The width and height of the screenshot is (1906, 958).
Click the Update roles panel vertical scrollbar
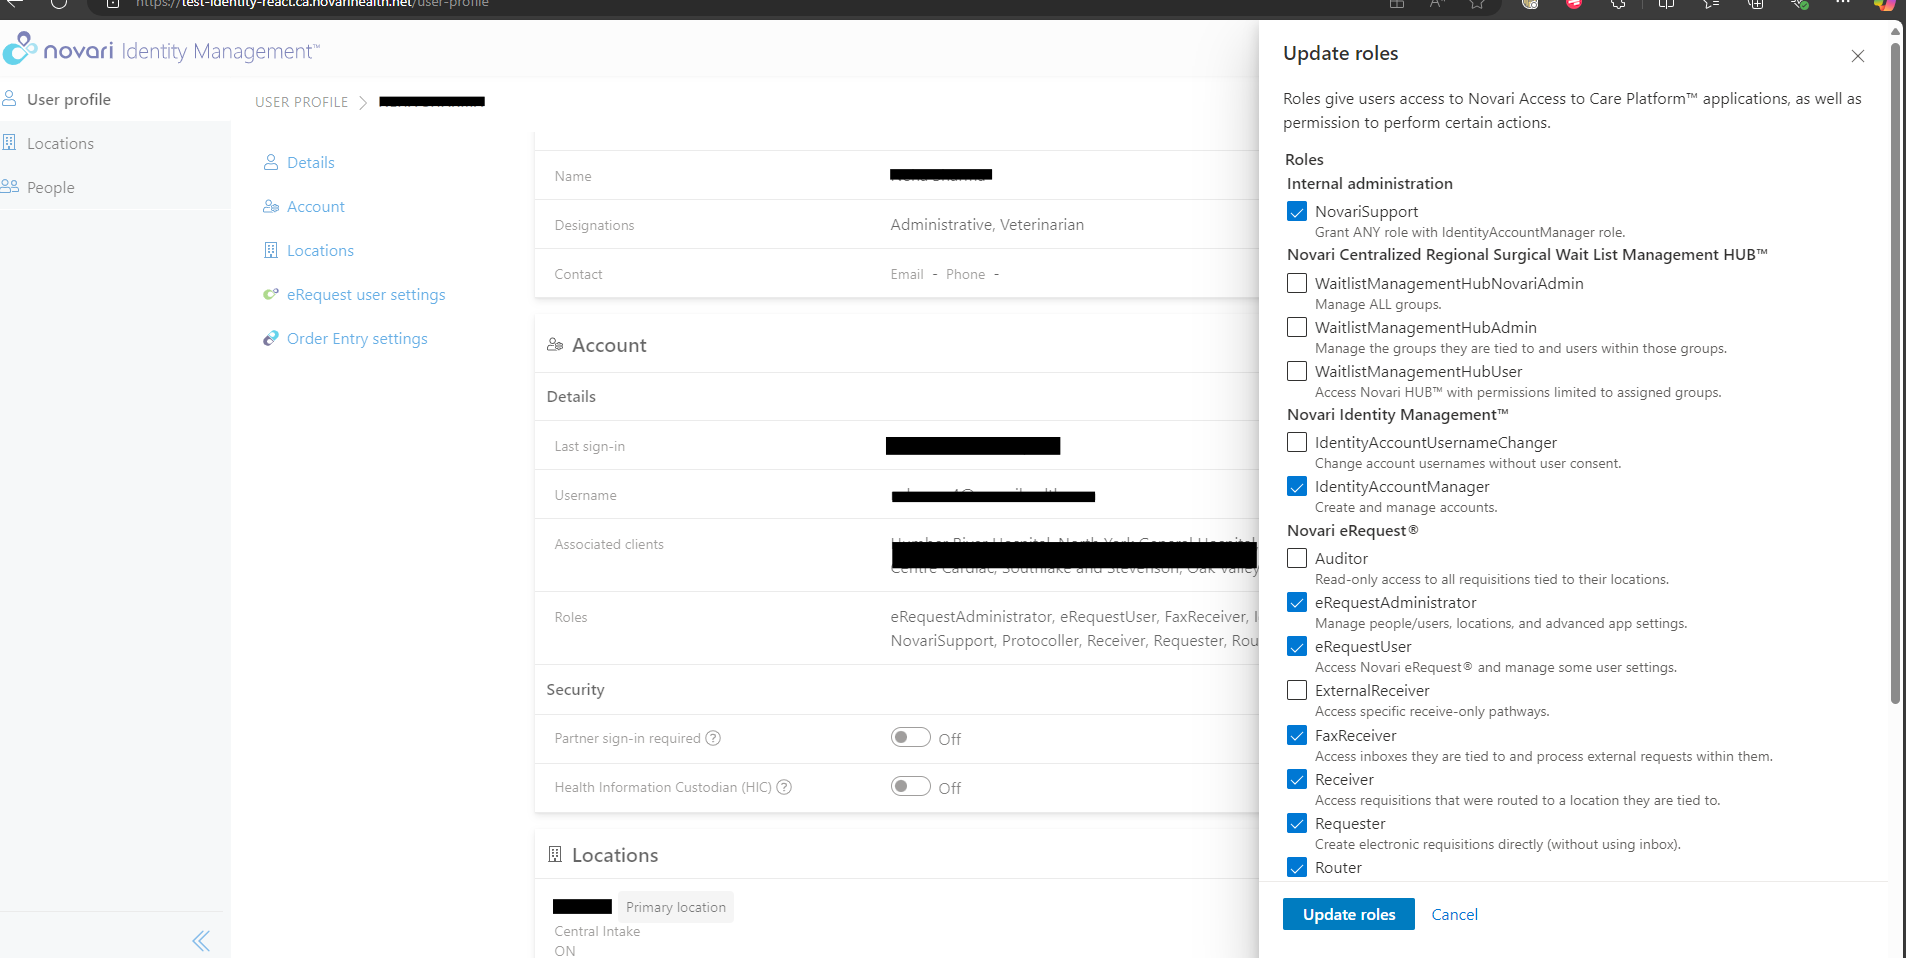[x=1894, y=372]
